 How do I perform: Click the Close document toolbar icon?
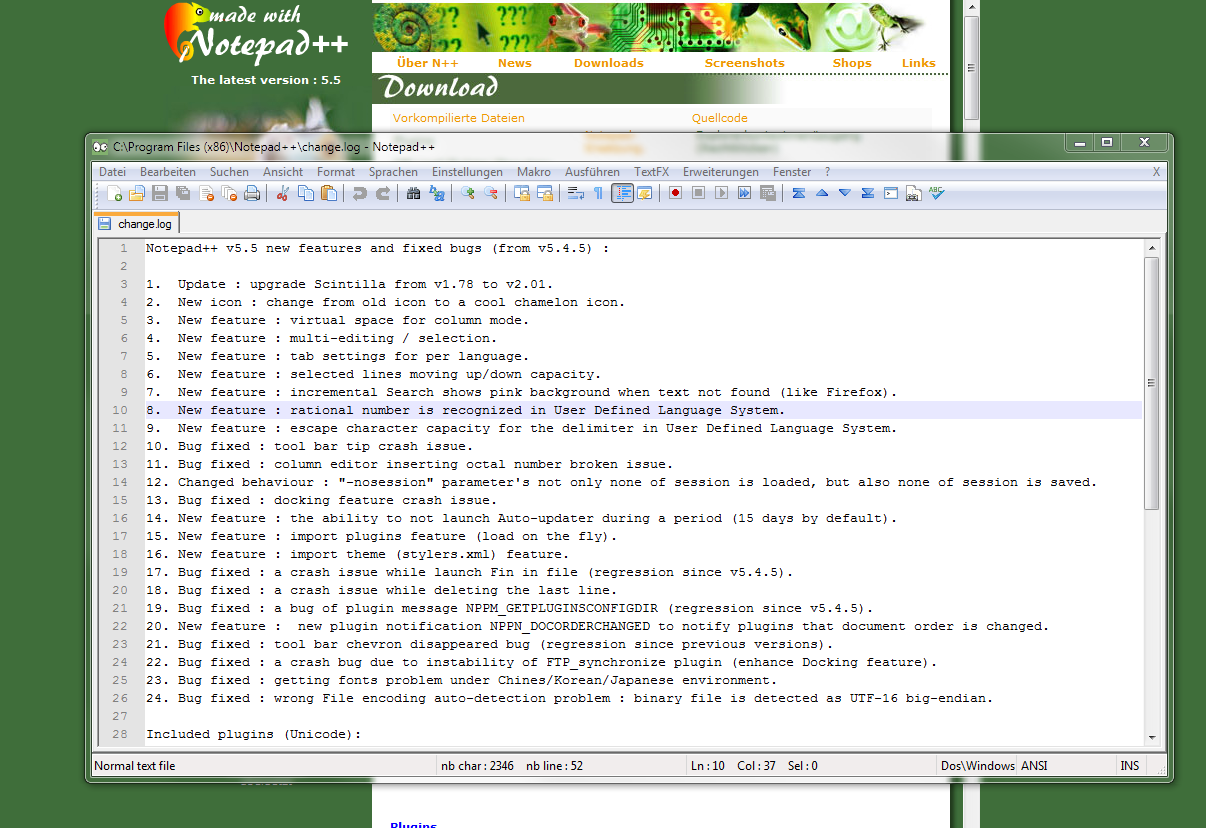[206, 193]
